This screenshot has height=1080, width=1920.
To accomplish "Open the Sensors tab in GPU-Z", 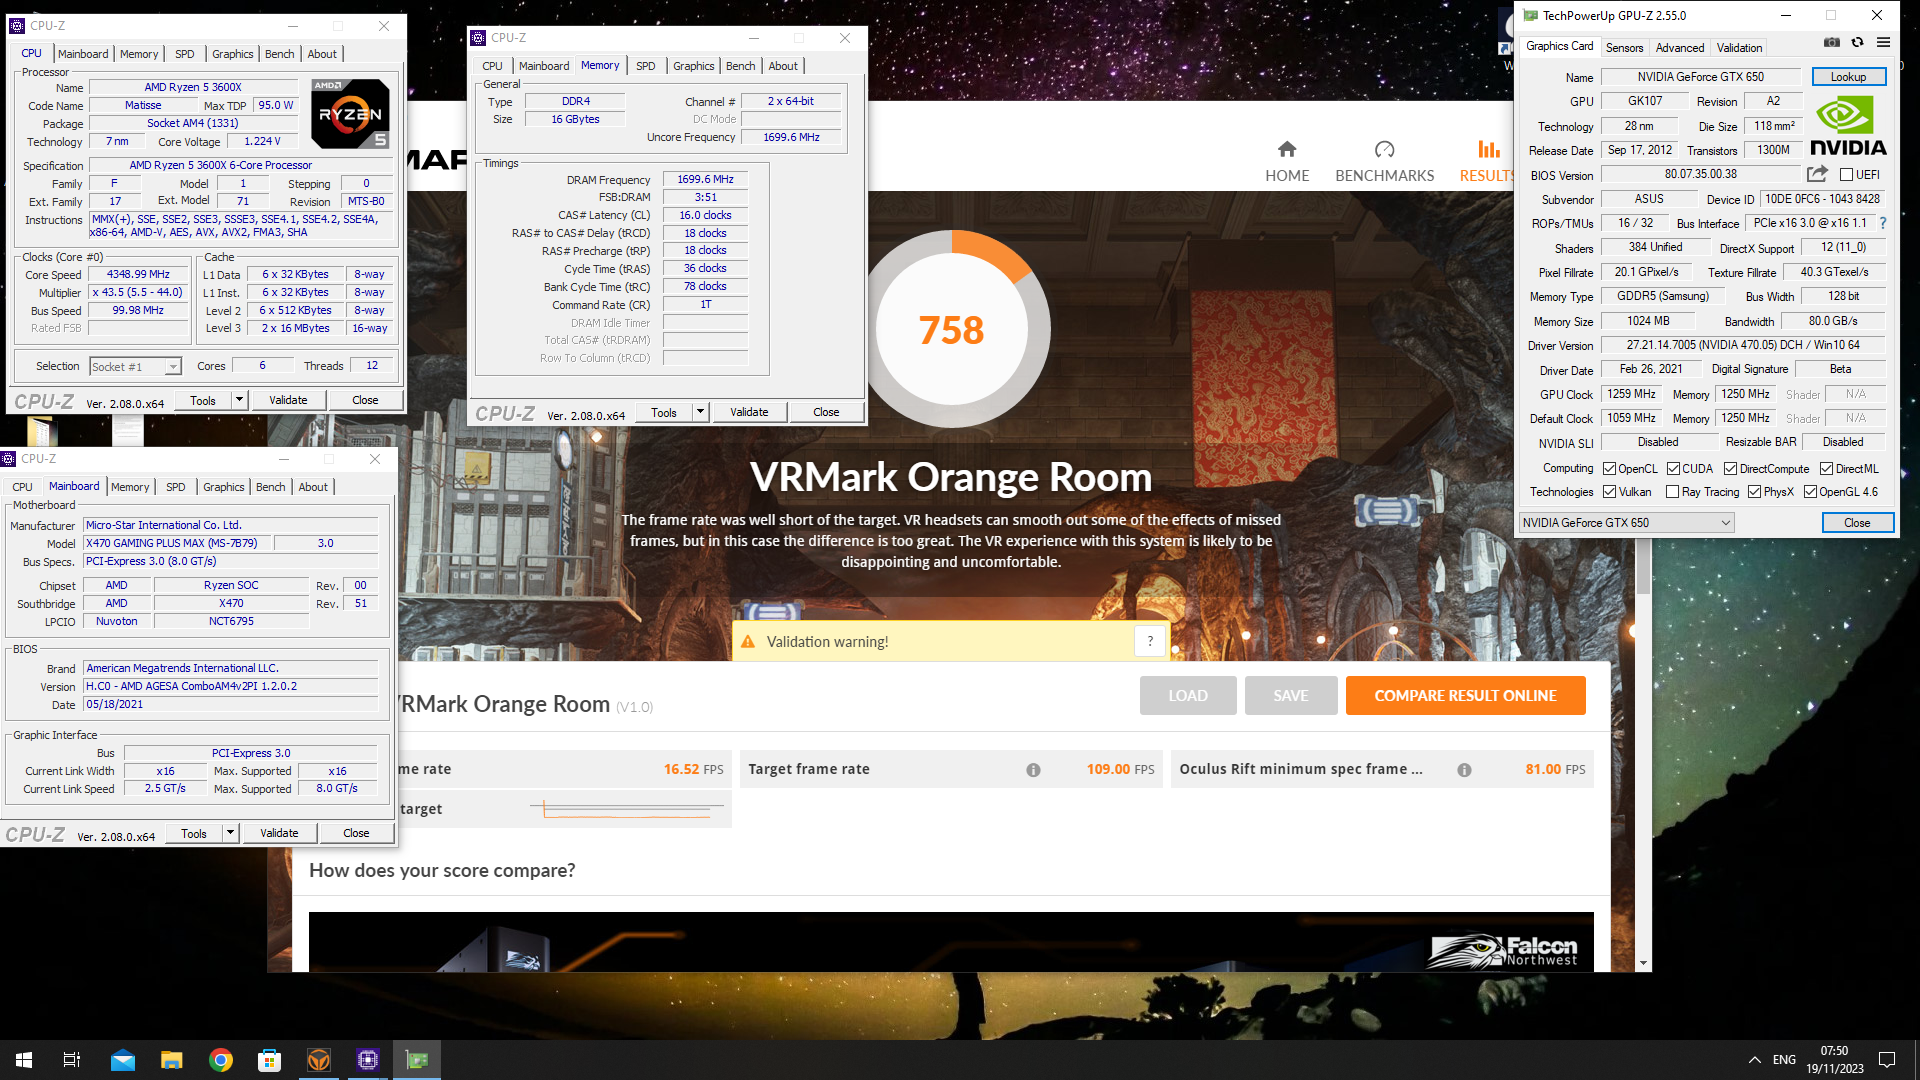I will click(x=1624, y=48).
